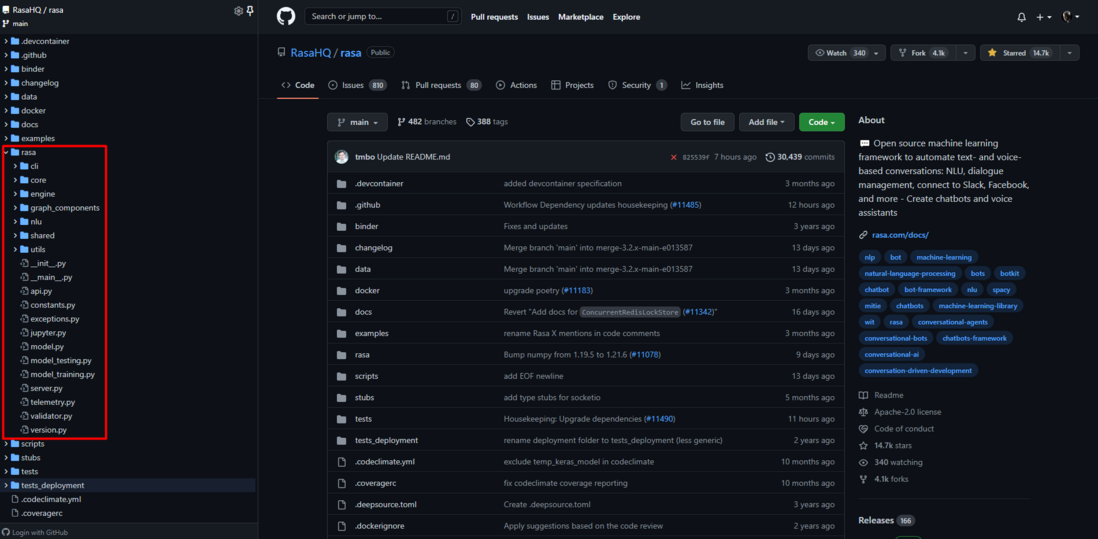The width and height of the screenshot is (1098, 539).
Task: Switch to the repo Pull requests tab
Action: click(441, 85)
